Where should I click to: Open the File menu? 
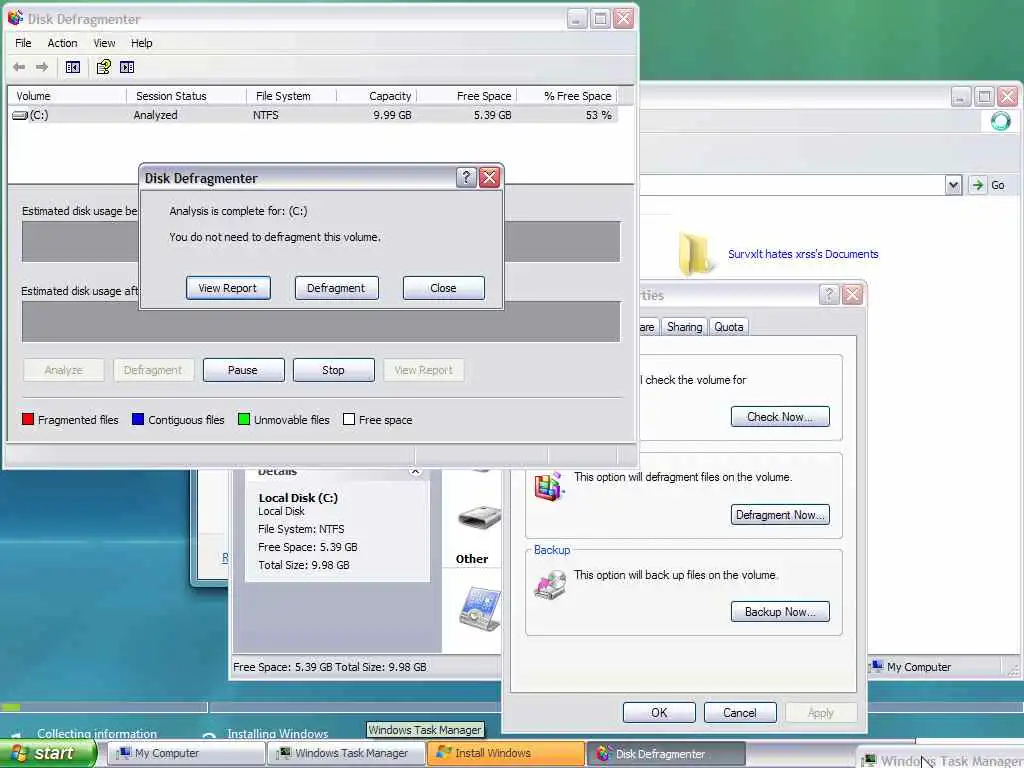point(23,43)
